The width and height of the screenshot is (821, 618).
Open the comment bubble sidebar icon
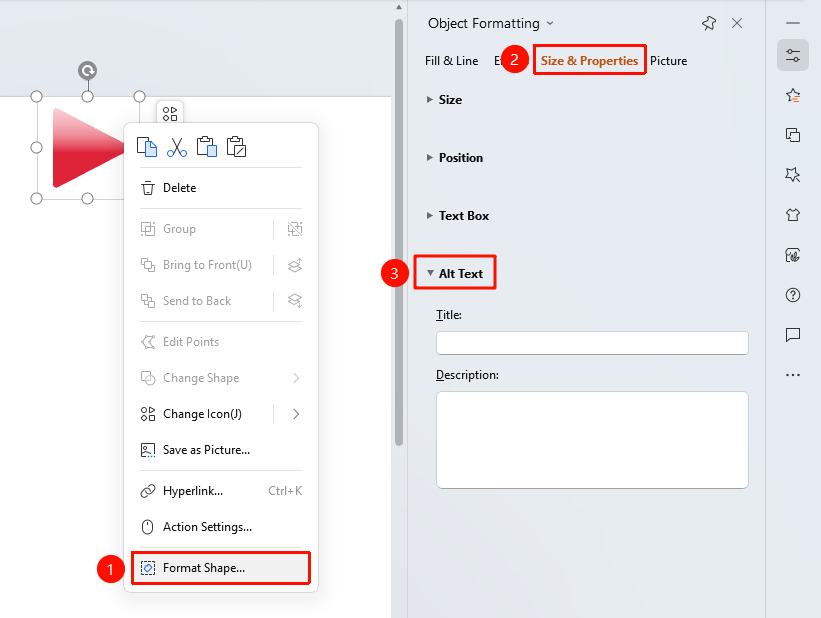pyautogui.click(x=793, y=335)
